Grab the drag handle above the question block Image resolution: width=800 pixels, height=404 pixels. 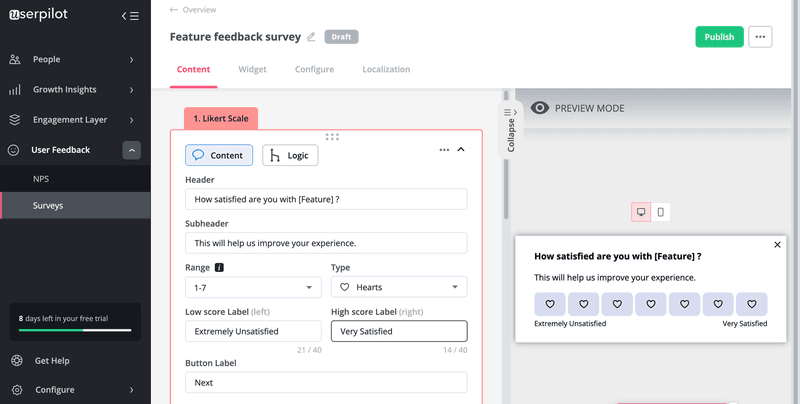coord(332,136)
